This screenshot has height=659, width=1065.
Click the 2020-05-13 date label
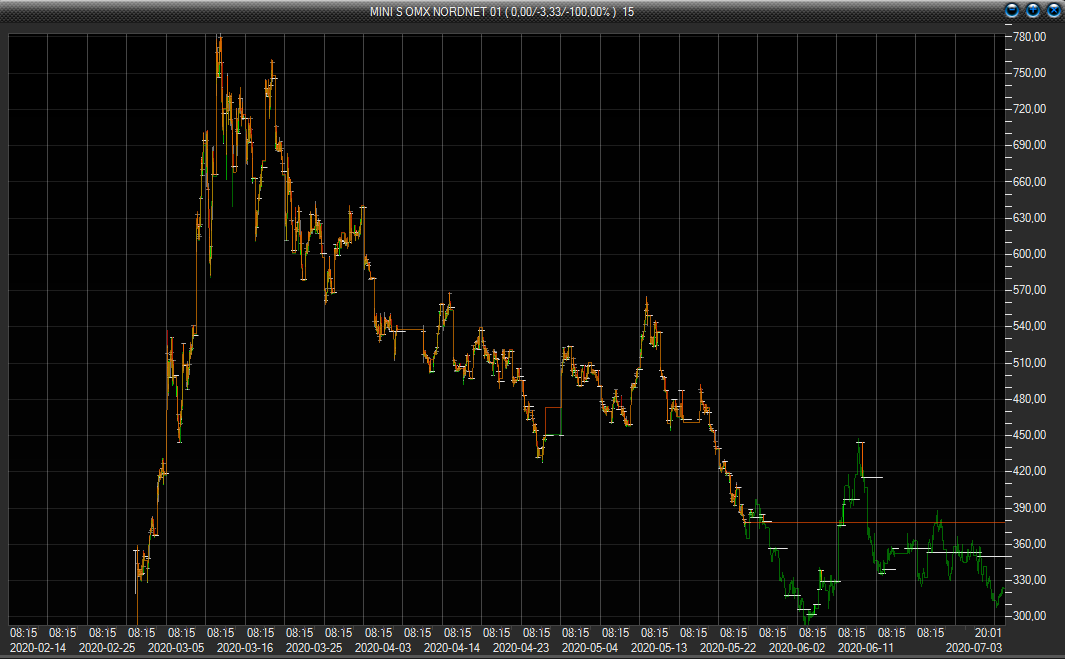pos(660,648)
